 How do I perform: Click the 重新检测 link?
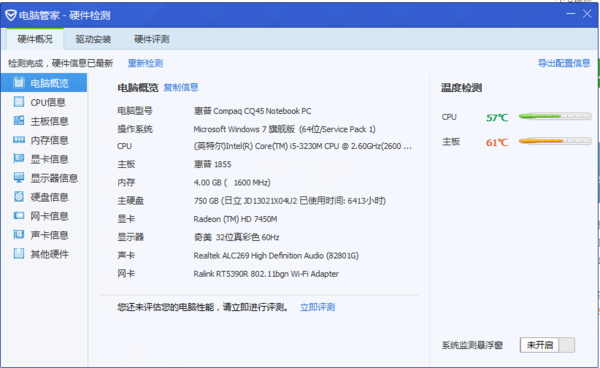pyautogui.click(x=145, y=63)
